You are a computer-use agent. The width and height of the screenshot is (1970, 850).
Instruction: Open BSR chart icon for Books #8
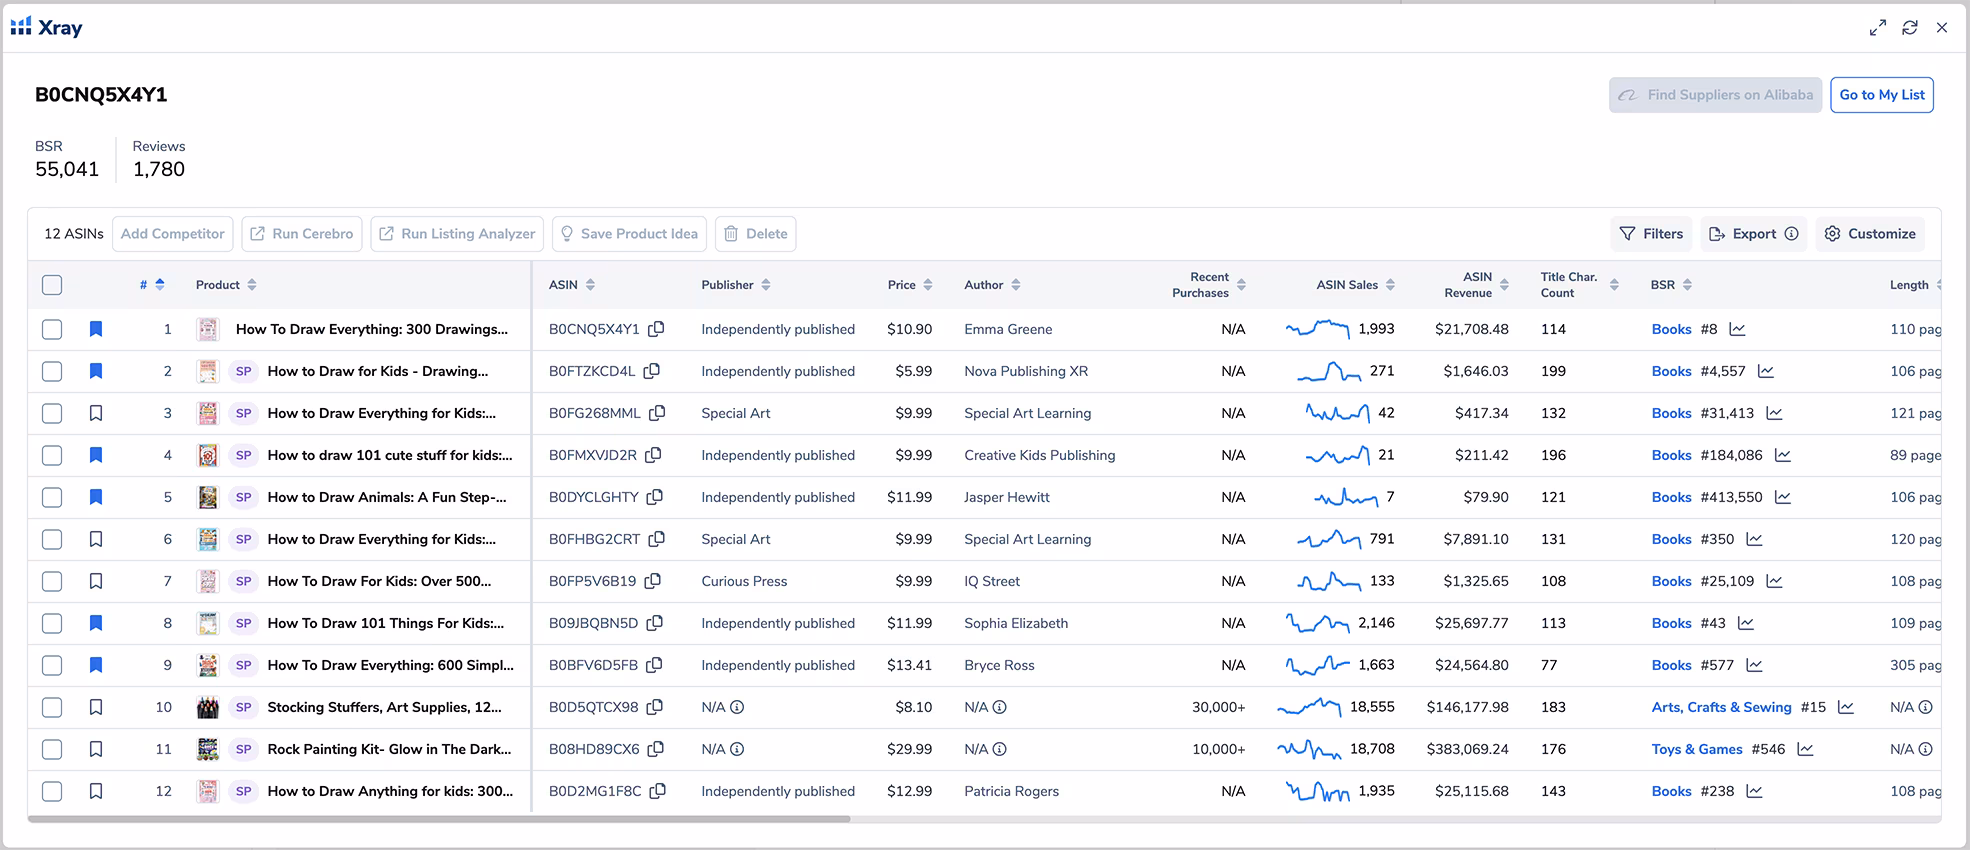1737,329
